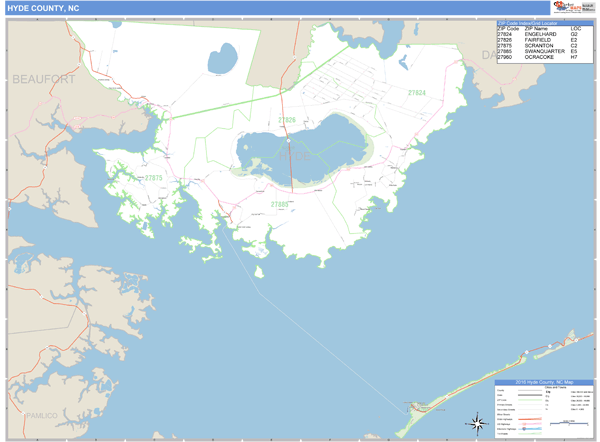The image size is (600, 442).
Task: Click the green 27824 label on the map
Action: point(416,92)
